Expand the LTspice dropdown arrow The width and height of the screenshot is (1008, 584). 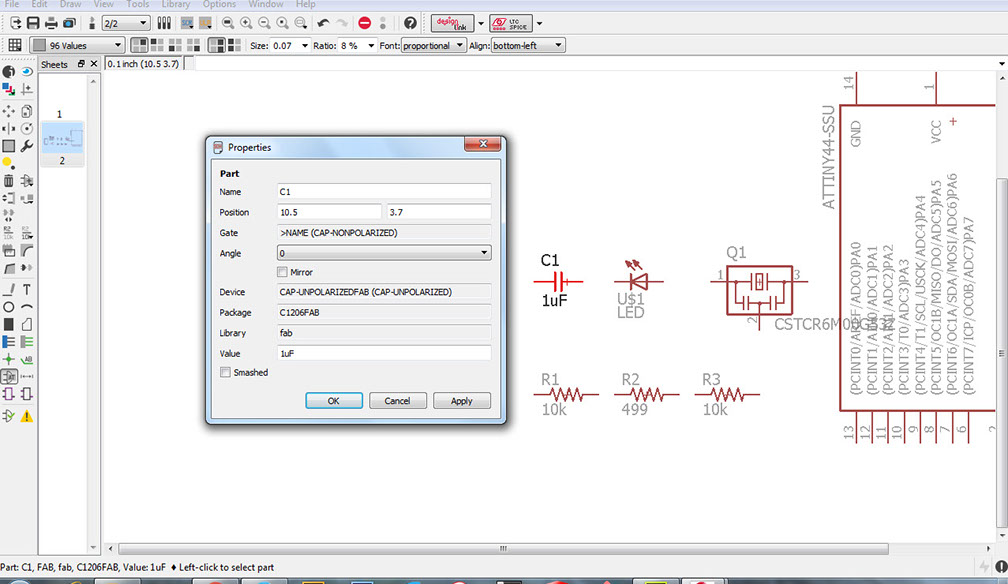[539, 24]
